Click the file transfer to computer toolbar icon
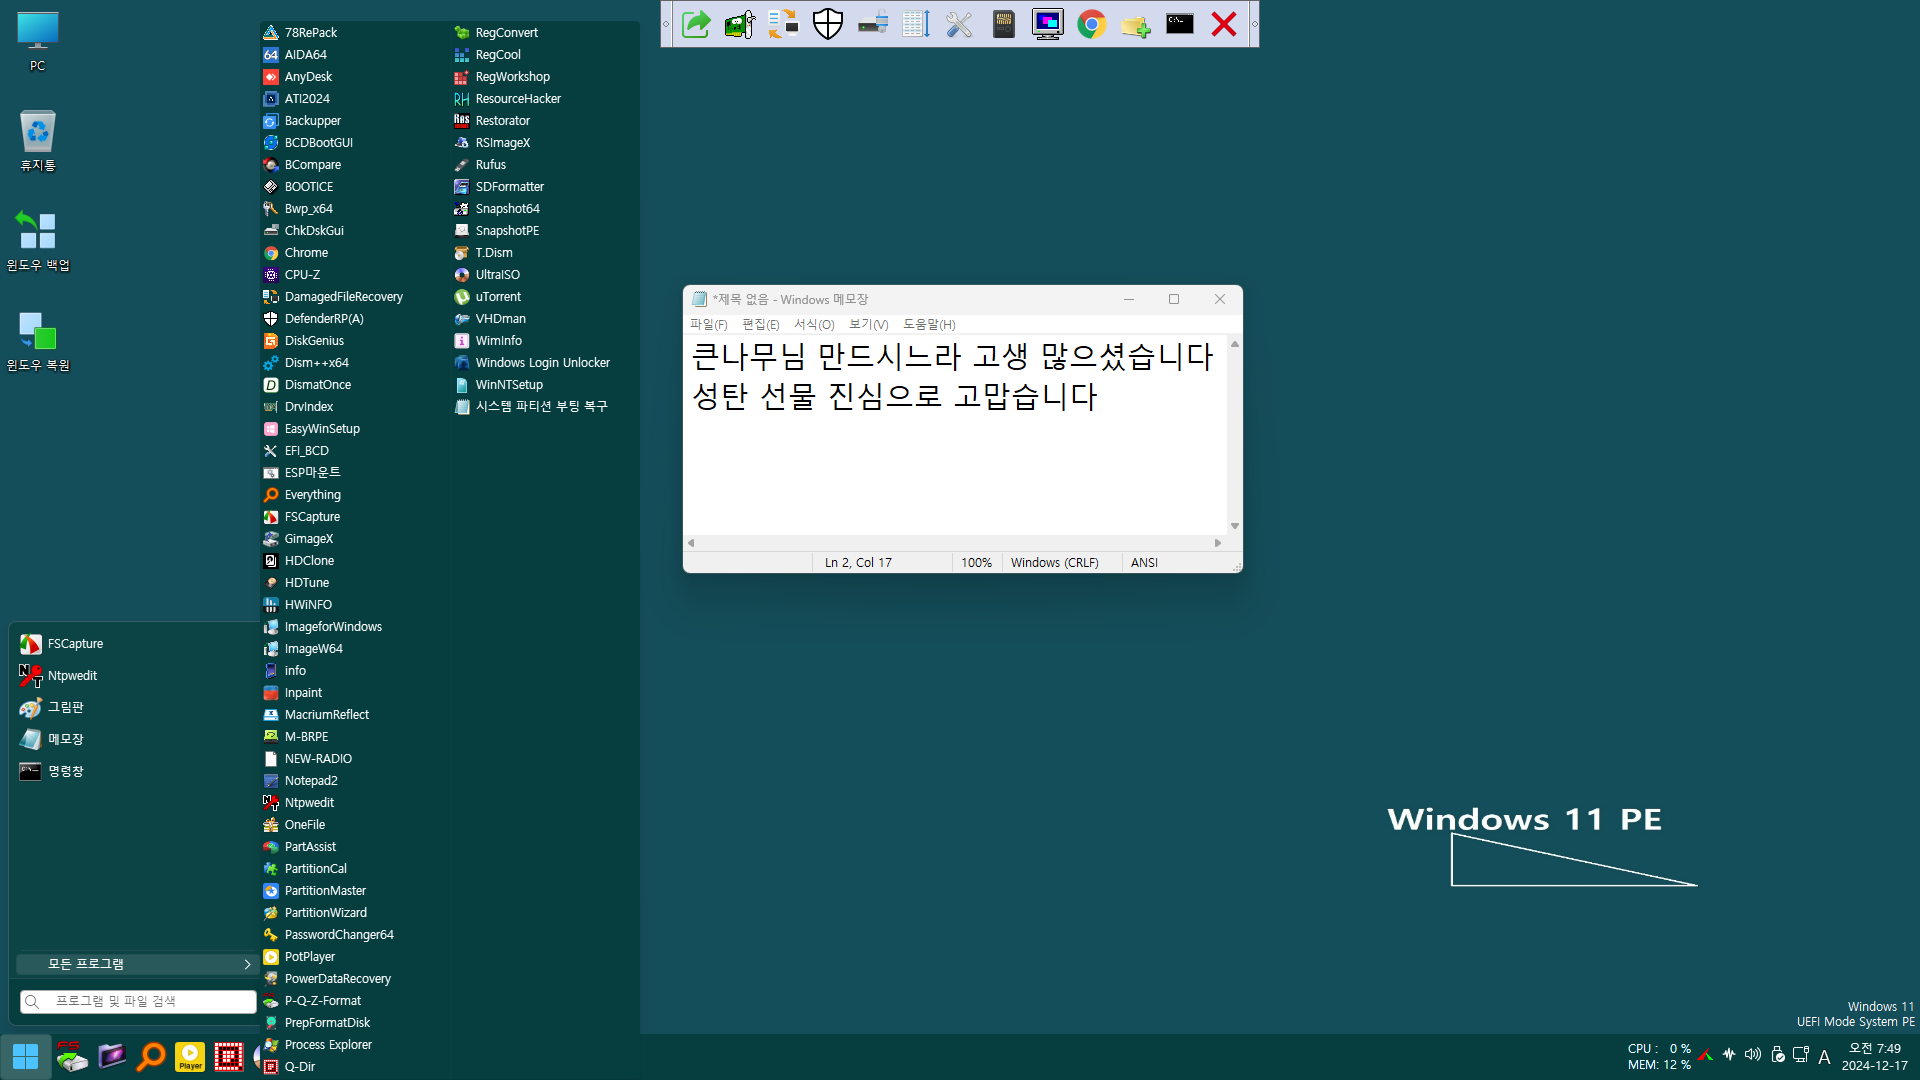The height and width of the screenshot is (1080, 1920). (783, 24)
